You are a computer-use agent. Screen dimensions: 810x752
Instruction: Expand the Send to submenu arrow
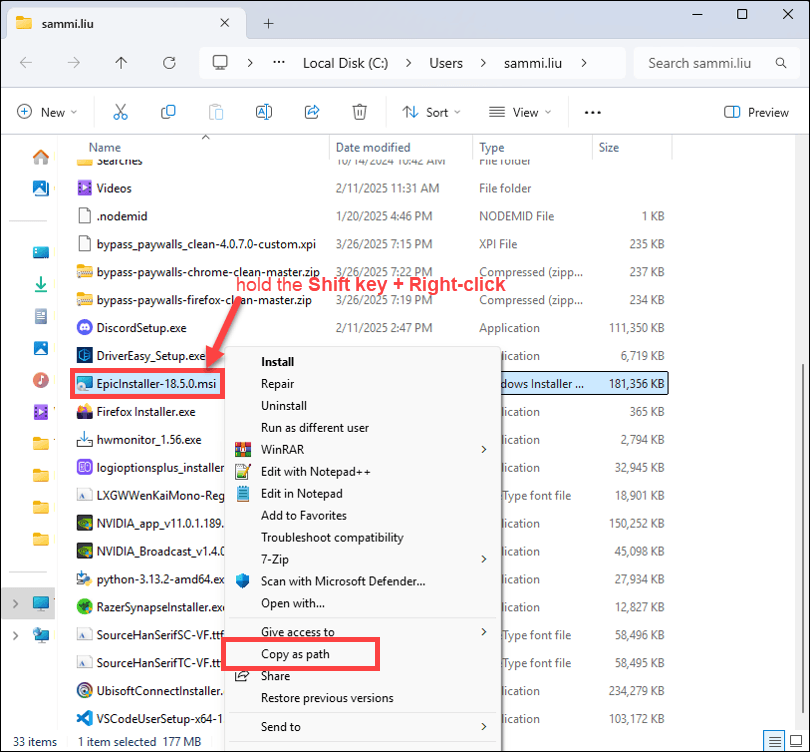pyautogui.click(x=484, y=726)
